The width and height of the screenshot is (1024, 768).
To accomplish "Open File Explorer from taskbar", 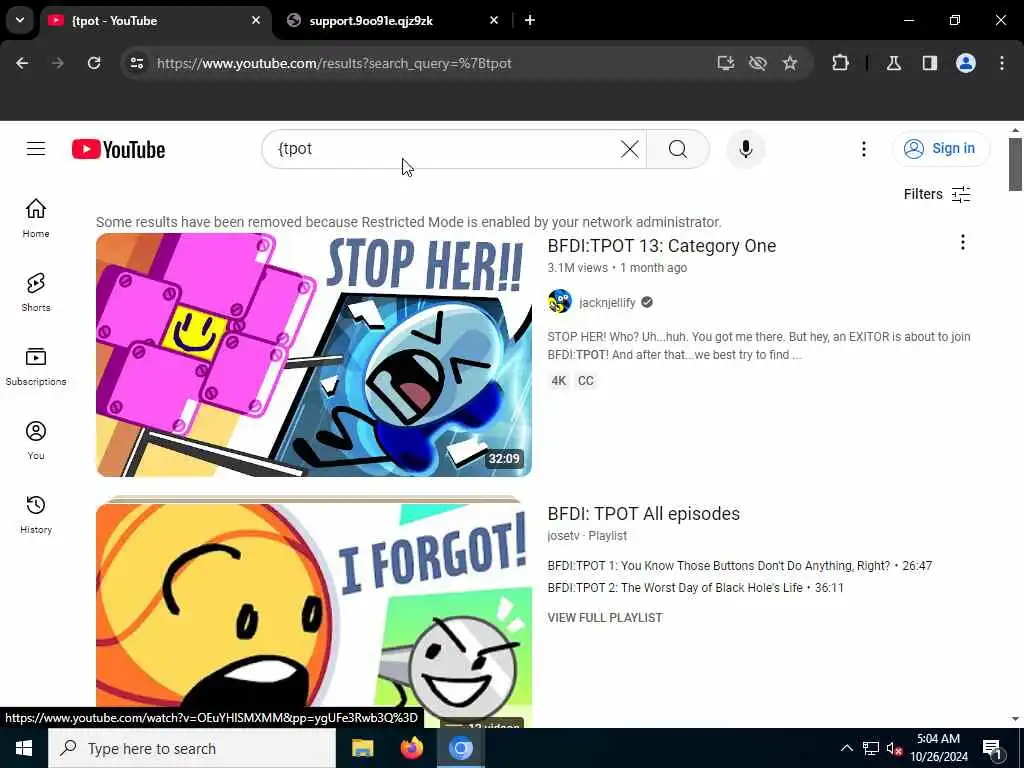I will click(362, 748).
